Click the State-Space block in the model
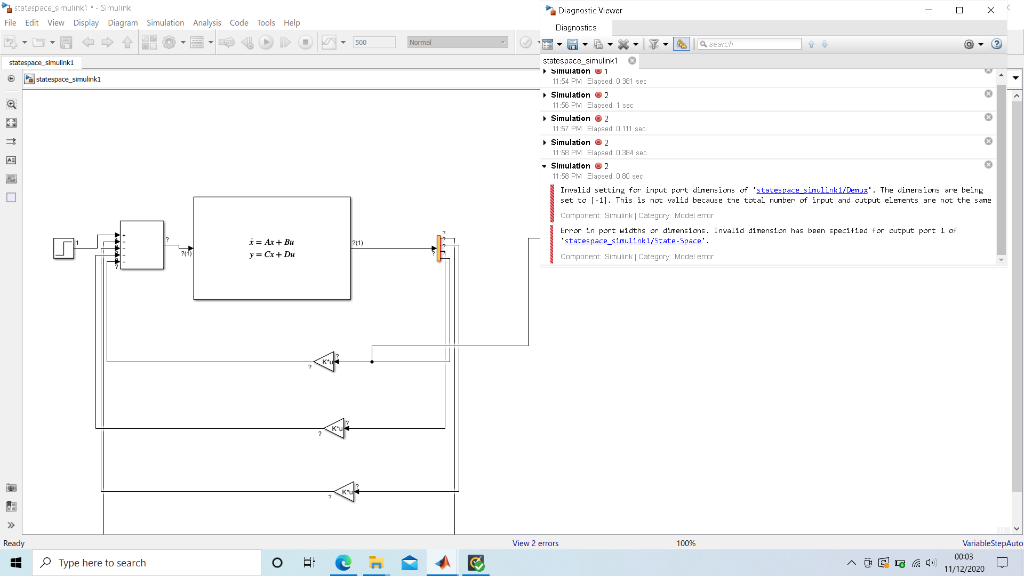The height and width of the screenshot is (576, 1024). (x=272, y=248)
